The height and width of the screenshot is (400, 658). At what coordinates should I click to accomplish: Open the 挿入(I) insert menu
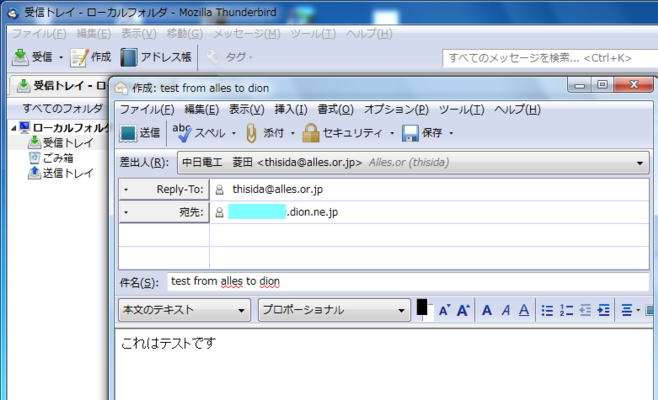tap(290, 110)
